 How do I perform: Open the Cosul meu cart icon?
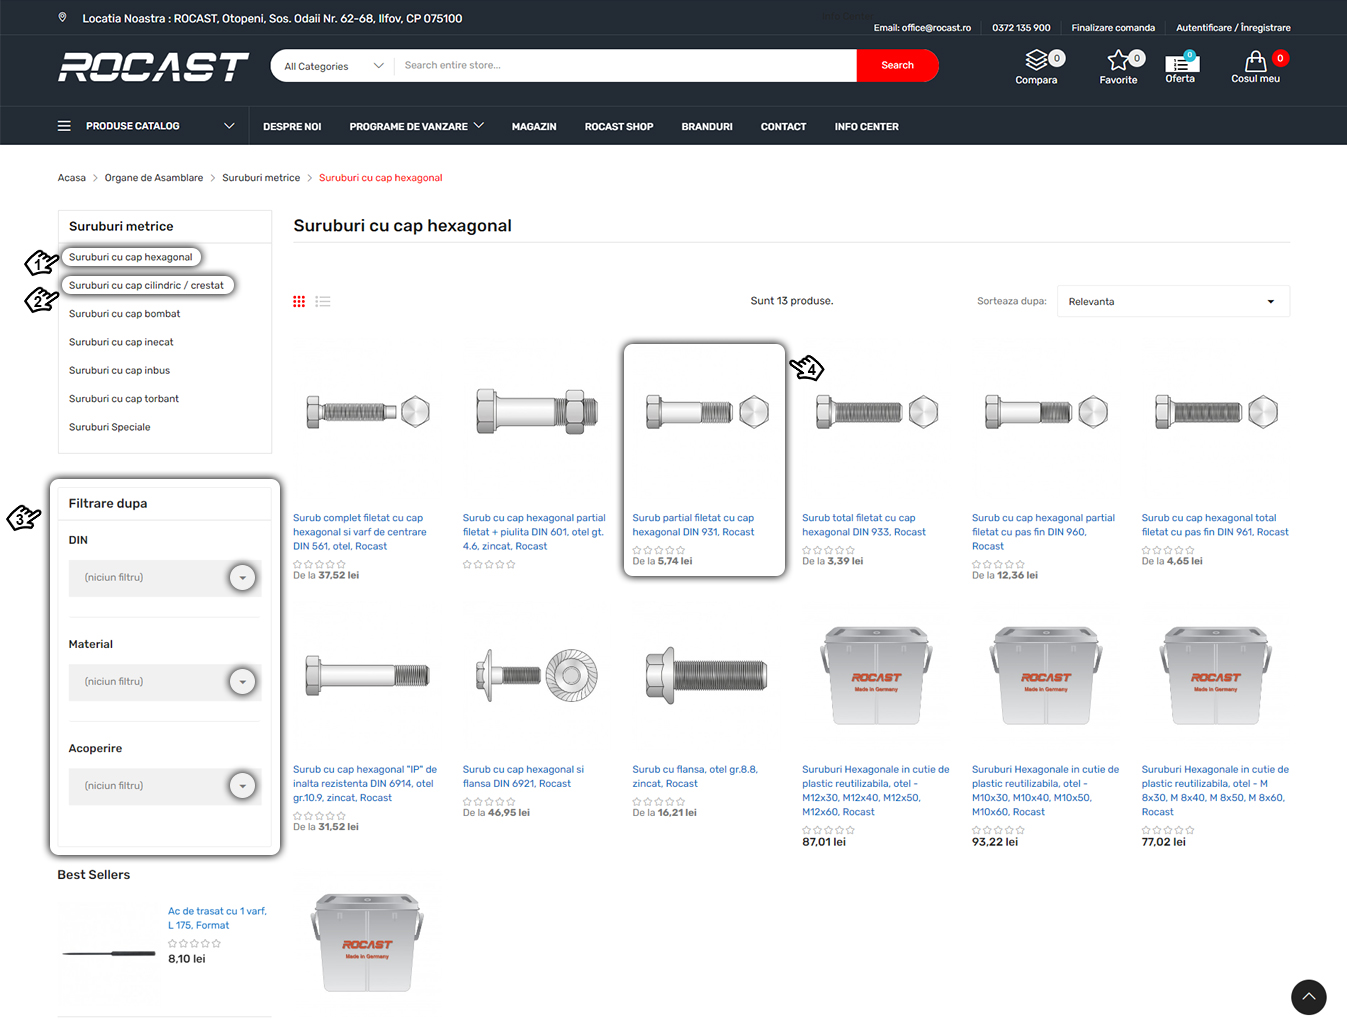(x=1255, y=61)
